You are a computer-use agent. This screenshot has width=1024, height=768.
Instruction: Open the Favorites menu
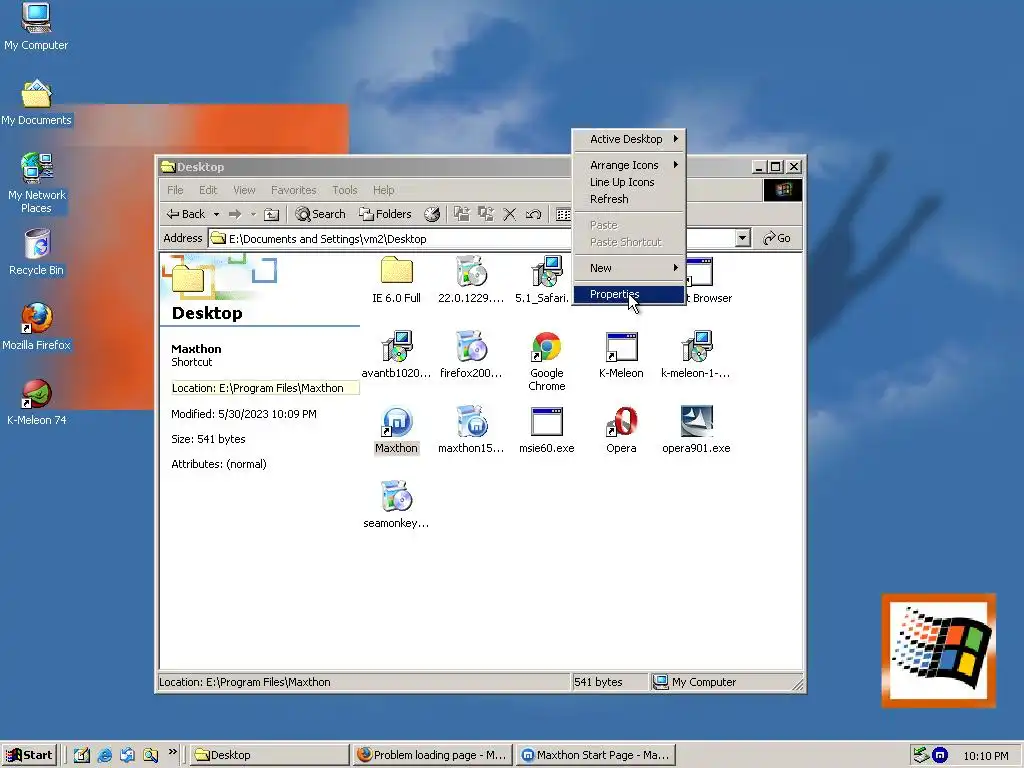[x=294, y=190]
